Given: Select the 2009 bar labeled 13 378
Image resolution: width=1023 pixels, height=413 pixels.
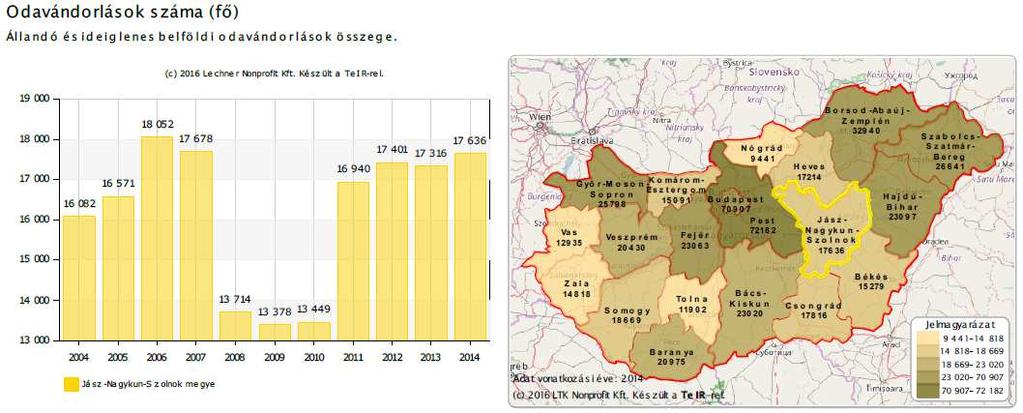Looking at the screenshot, I should coord(275,332).
